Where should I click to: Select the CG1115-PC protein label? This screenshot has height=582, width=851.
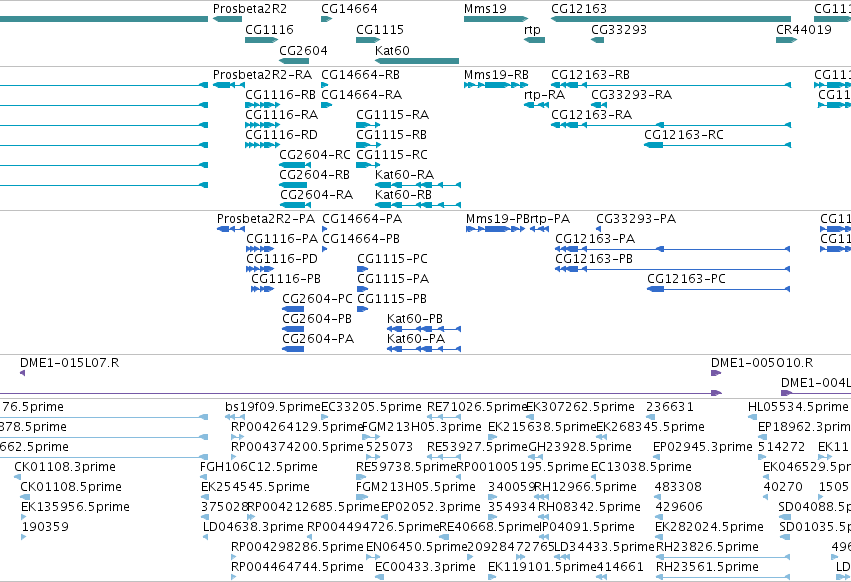click(x=392, y=259)
